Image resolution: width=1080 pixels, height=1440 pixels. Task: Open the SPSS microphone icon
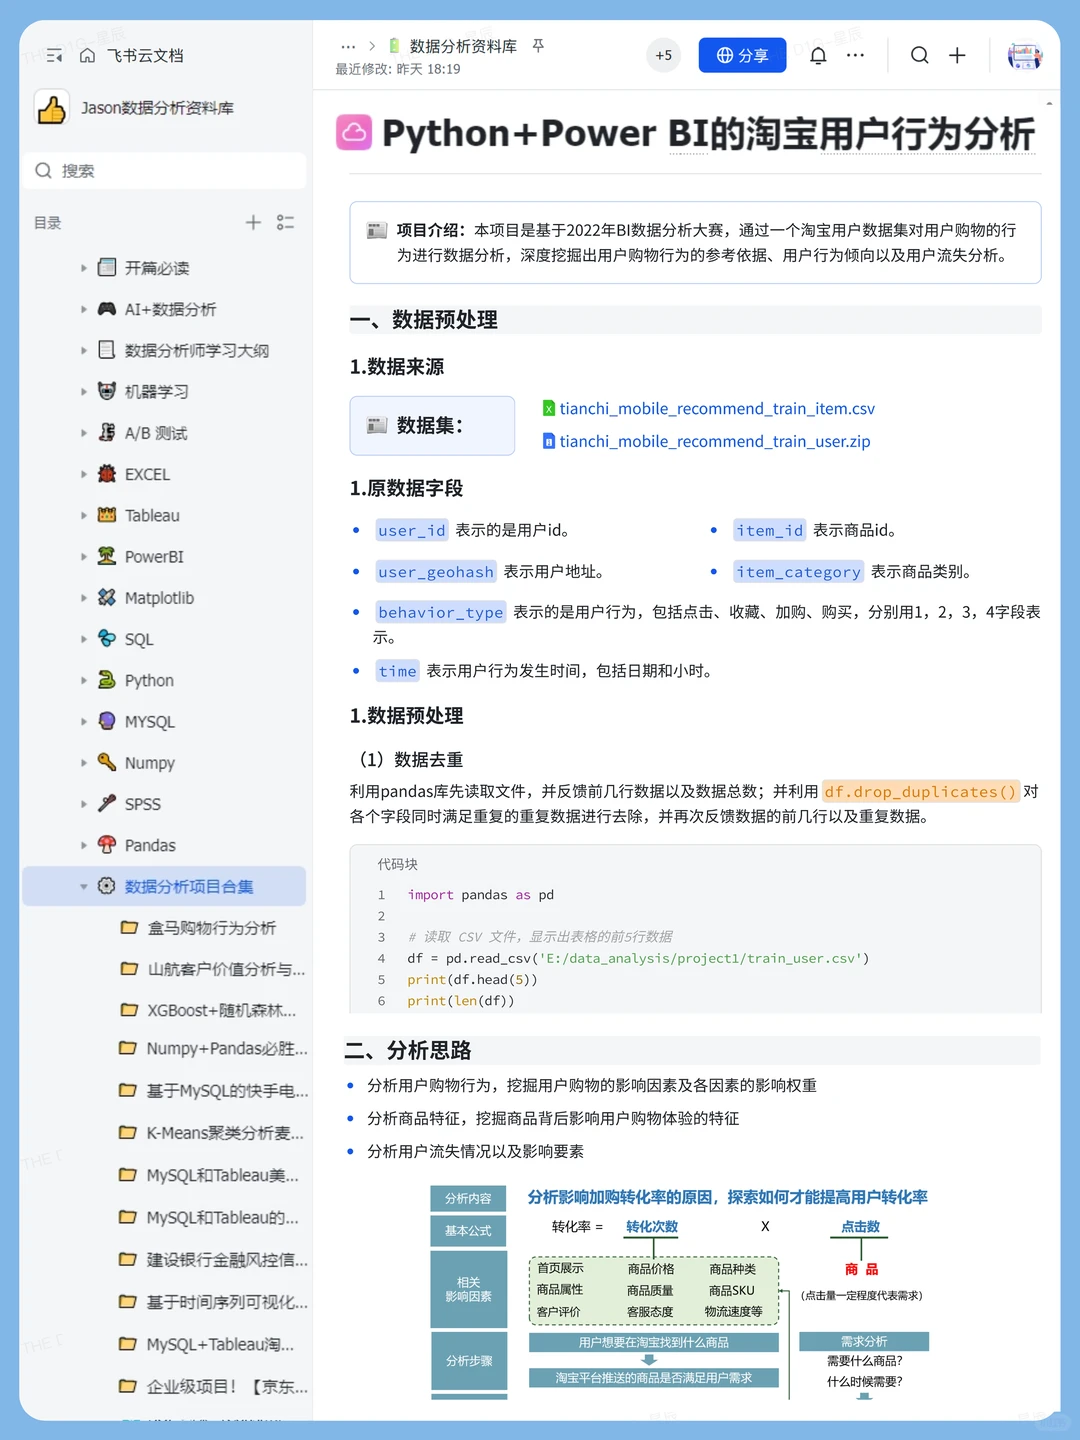(x=107, y=803)
